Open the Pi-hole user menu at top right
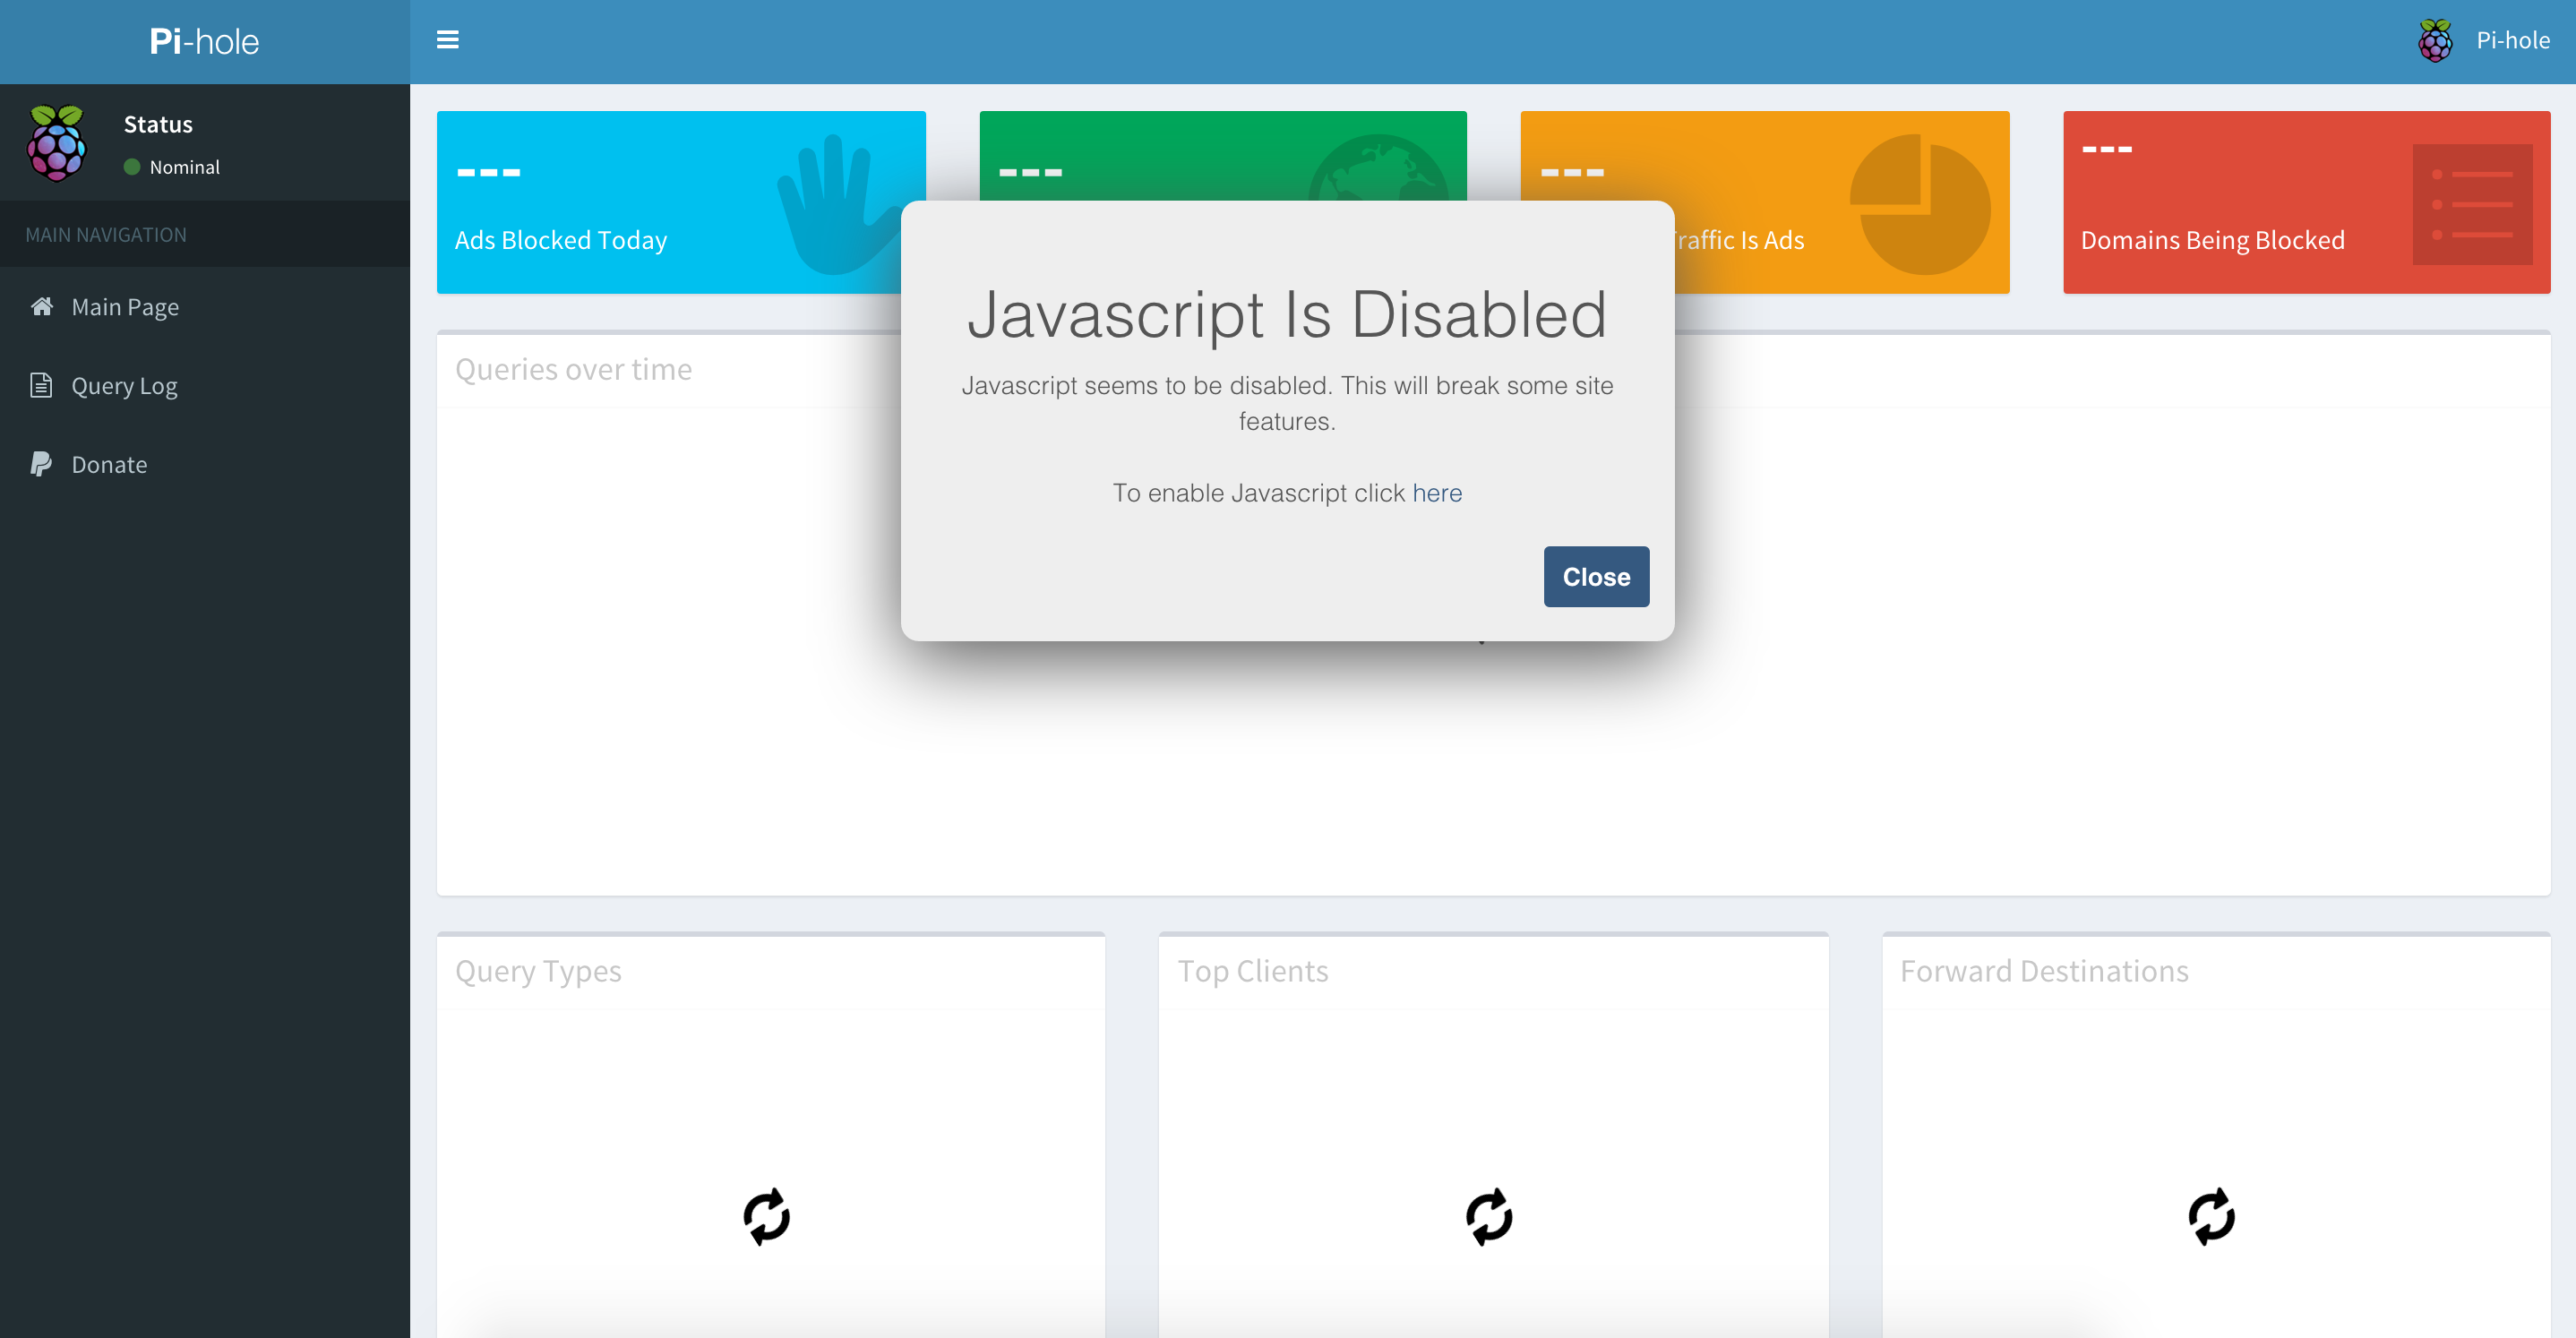 (2484, 41)
